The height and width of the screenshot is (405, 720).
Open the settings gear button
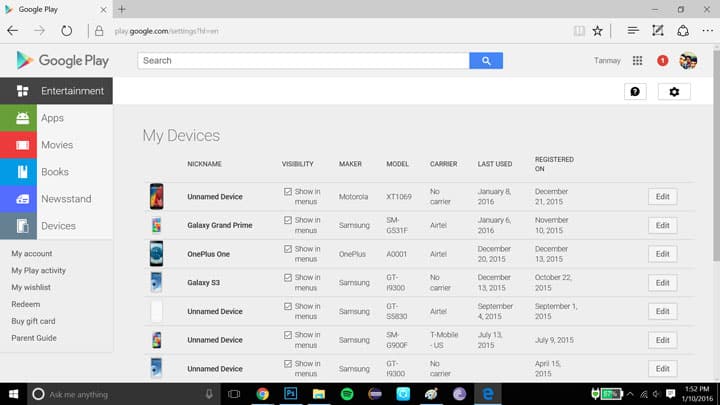(674, 92)
